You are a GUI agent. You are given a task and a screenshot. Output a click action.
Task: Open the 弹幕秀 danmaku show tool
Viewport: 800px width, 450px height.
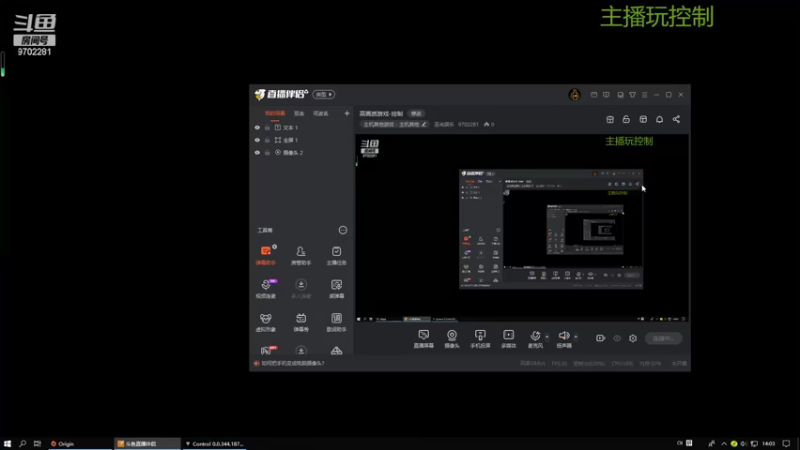click(301, 322)
